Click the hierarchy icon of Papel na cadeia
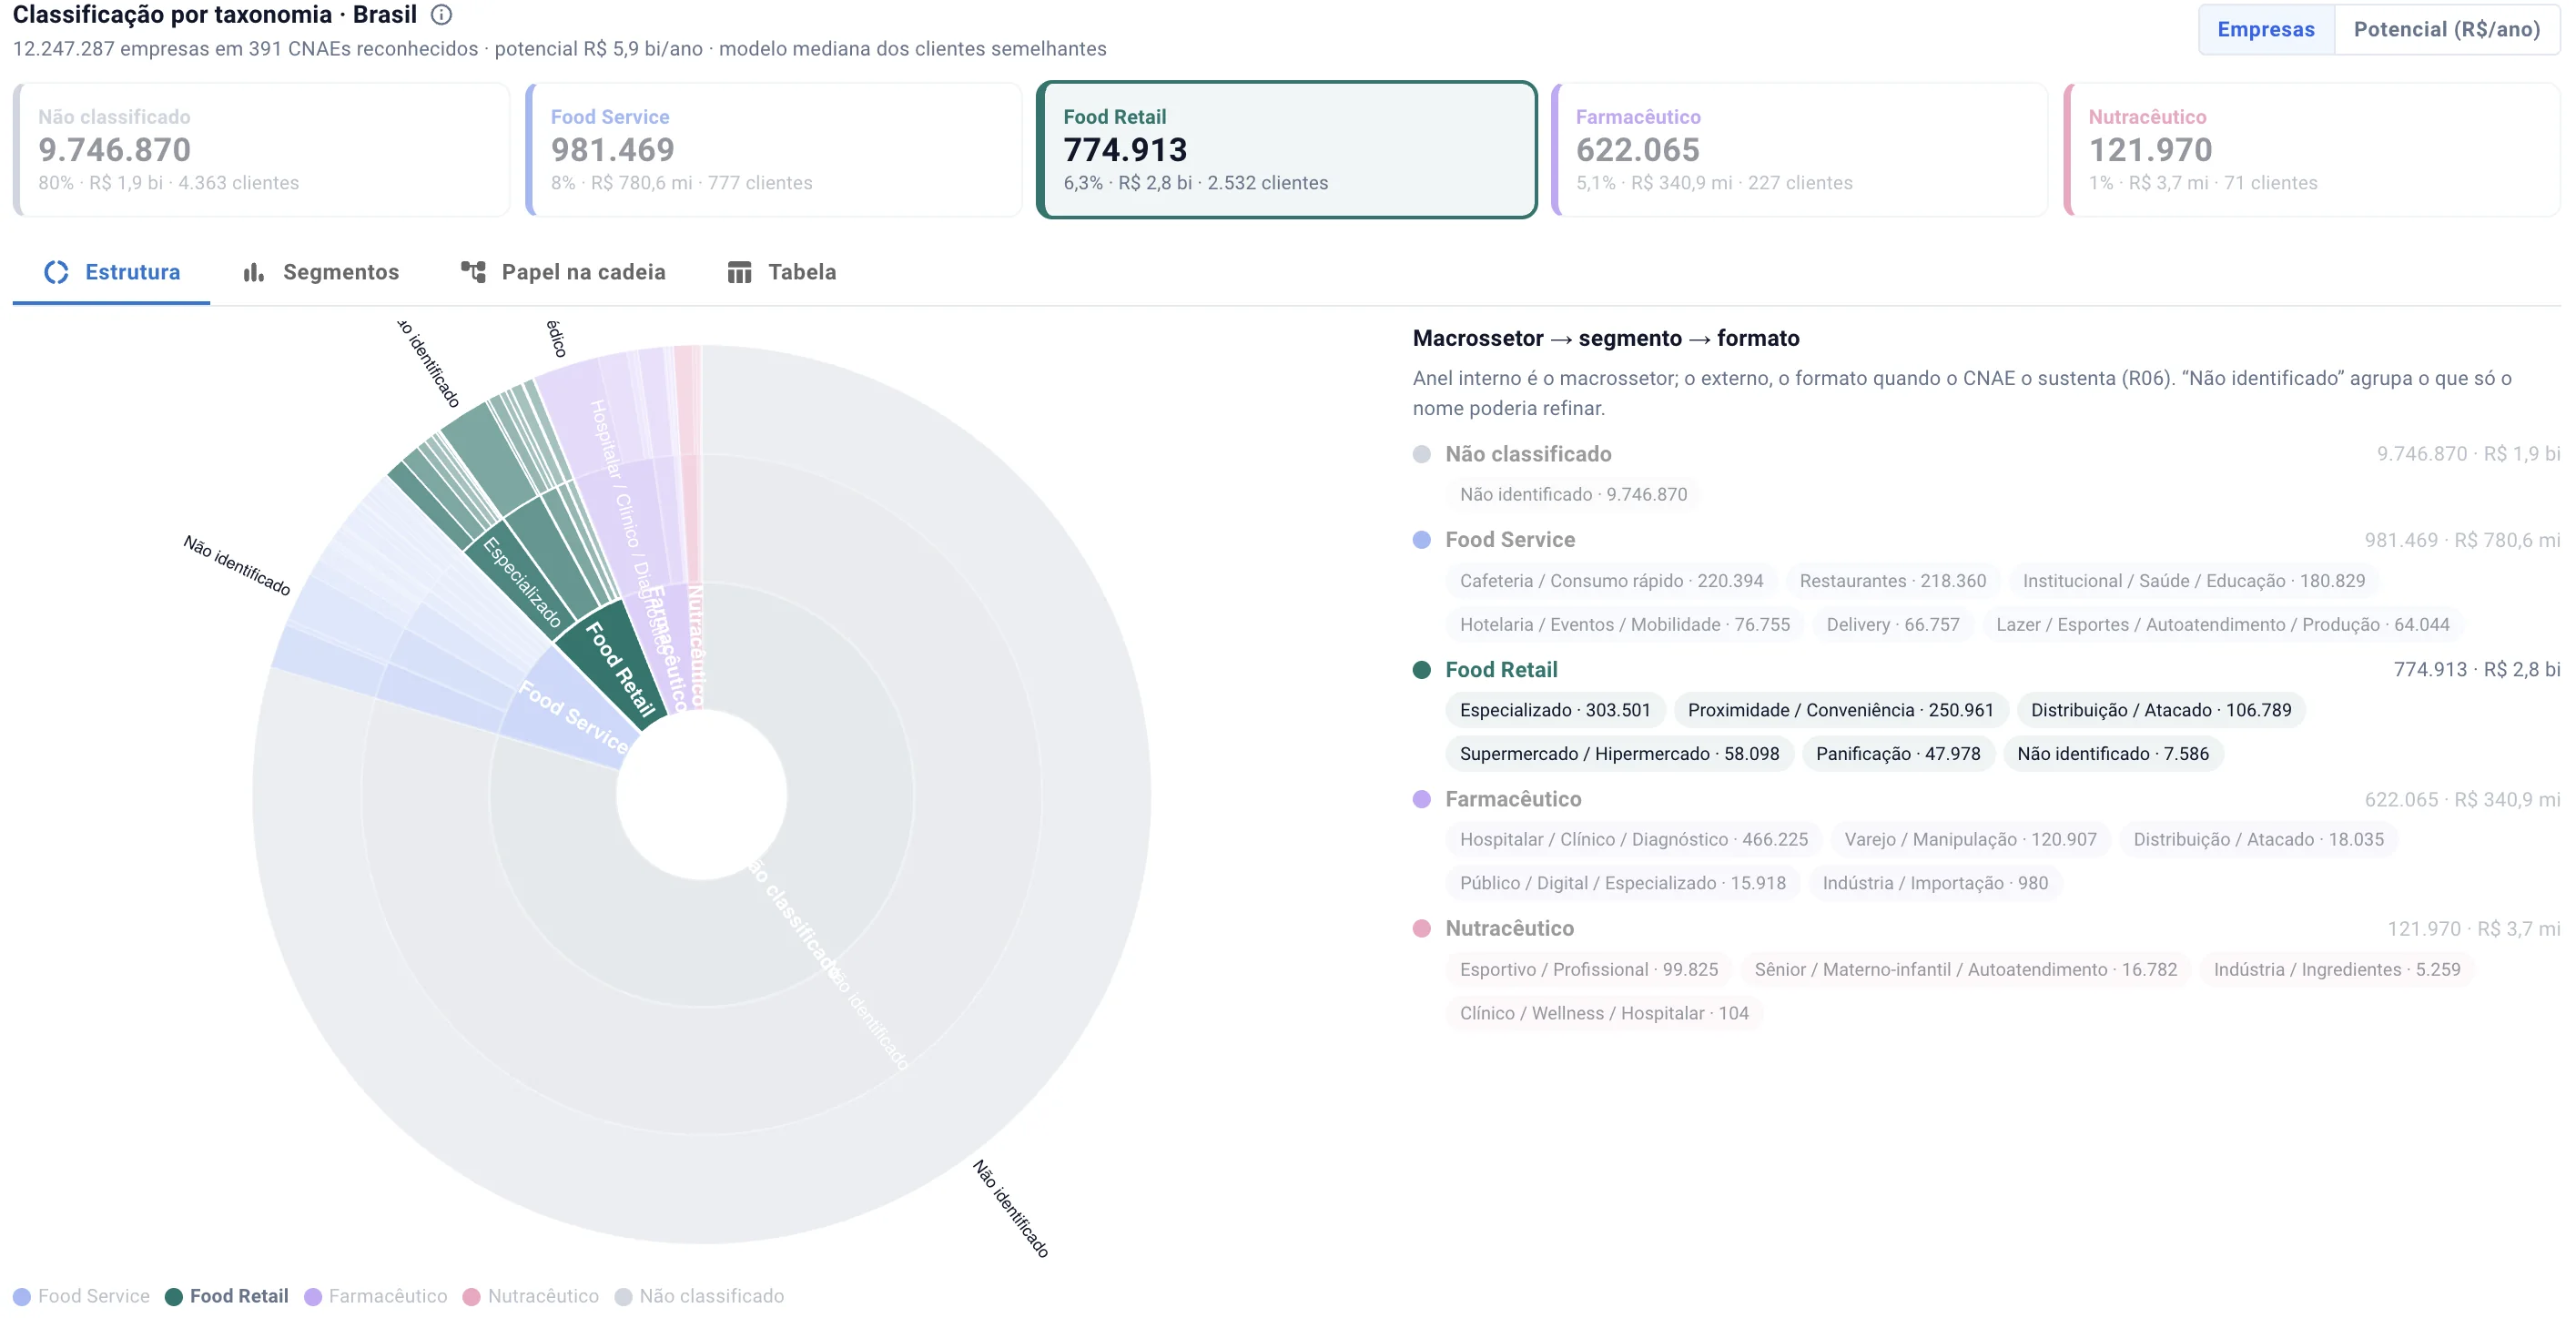2576x1318 pixels. pos(473,272)
